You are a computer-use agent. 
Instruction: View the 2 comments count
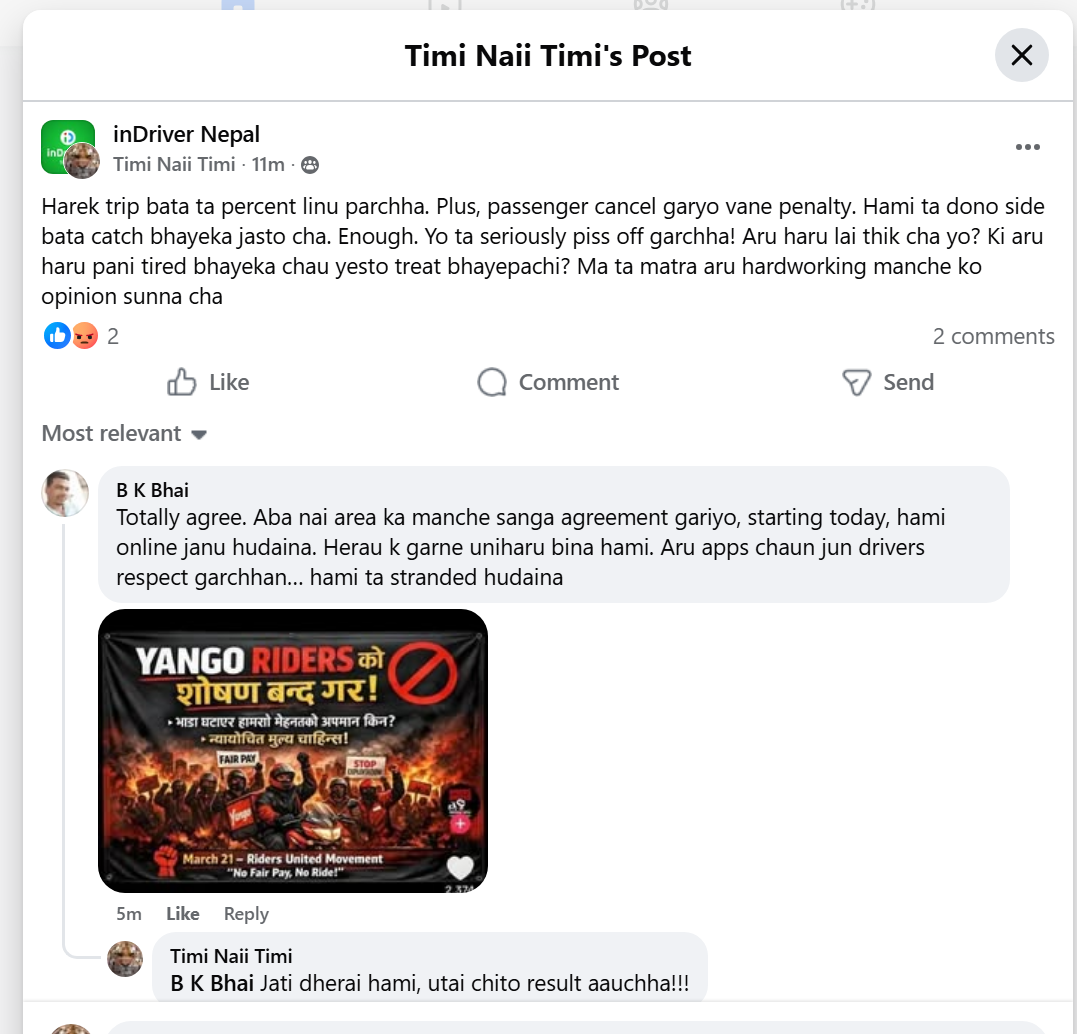993,336
